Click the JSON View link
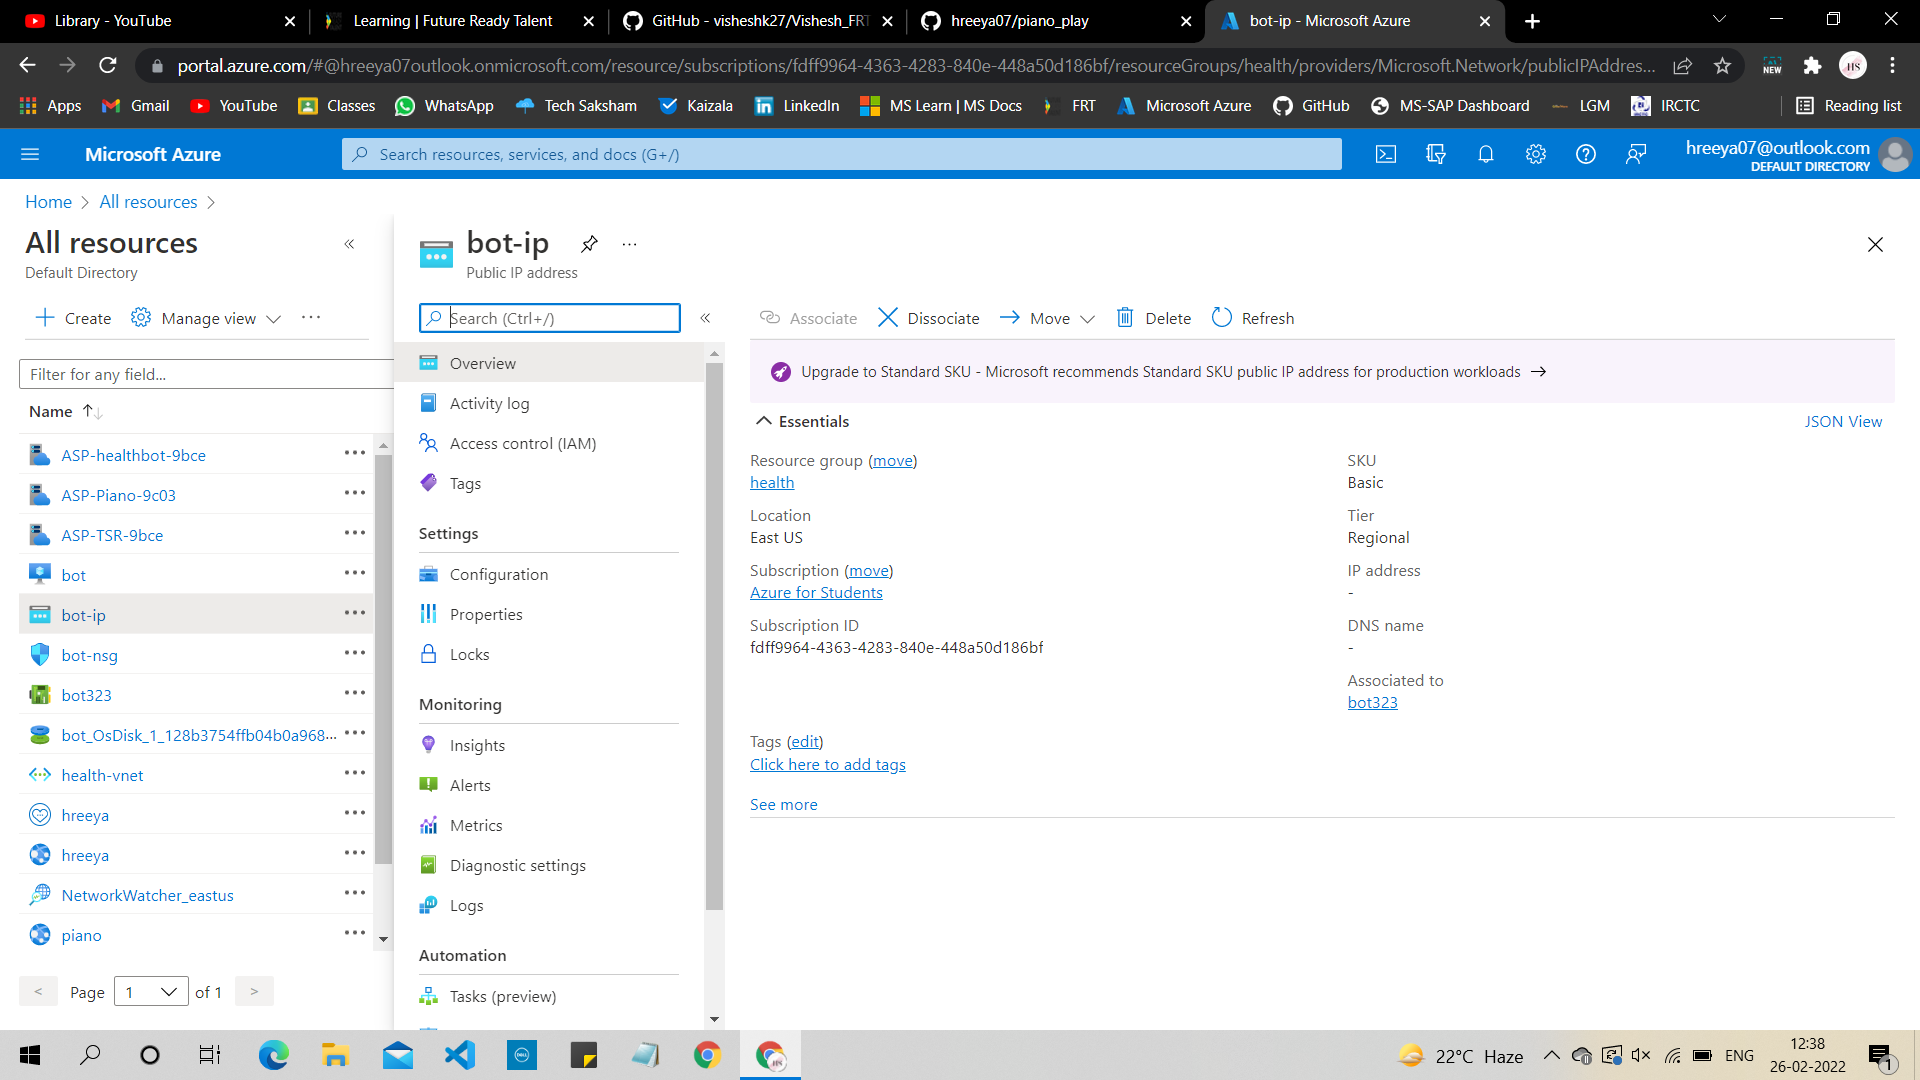This screenshot has width=1920, height=1080. (x=1842, y=421)
